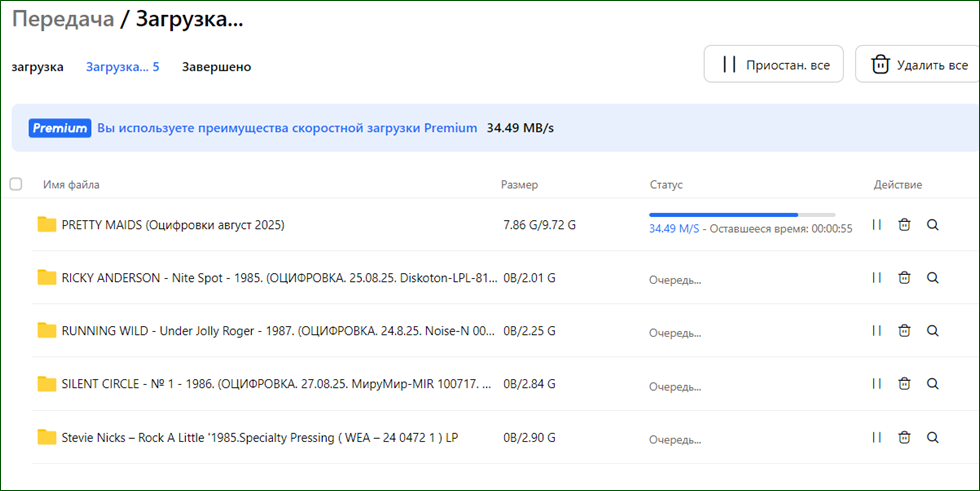Pause the RICKY ANDERSON queued download
Viewport: 980px width, 491px height.
point(877,277)
